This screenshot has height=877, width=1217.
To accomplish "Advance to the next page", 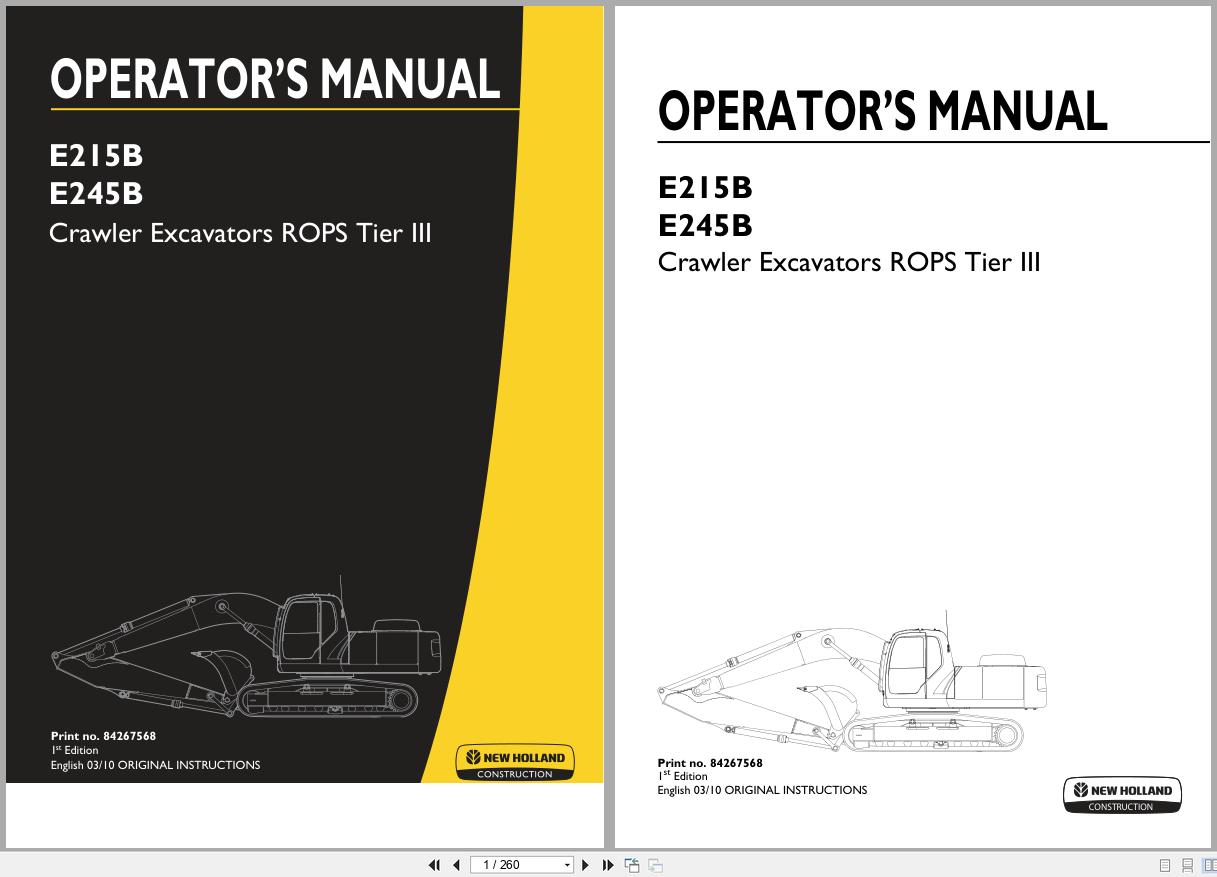I will [x=585, y=864].
